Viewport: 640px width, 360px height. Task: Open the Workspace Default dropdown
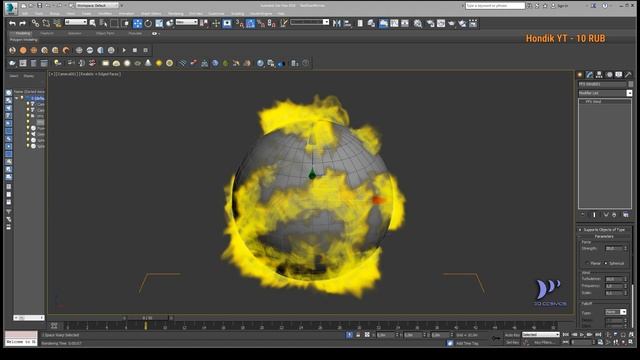(97, 5)
